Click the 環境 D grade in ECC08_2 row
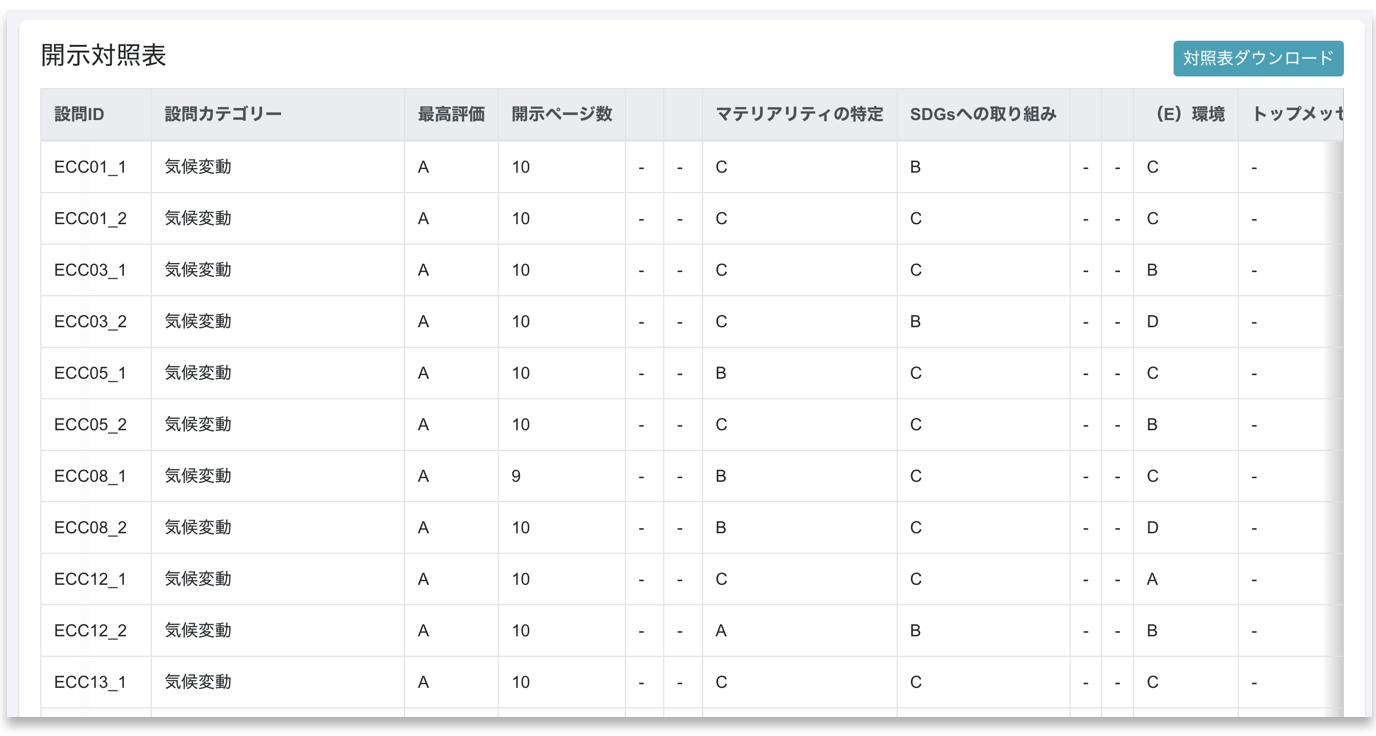This screenshot has width=1376, height=736. (1152, 528)
